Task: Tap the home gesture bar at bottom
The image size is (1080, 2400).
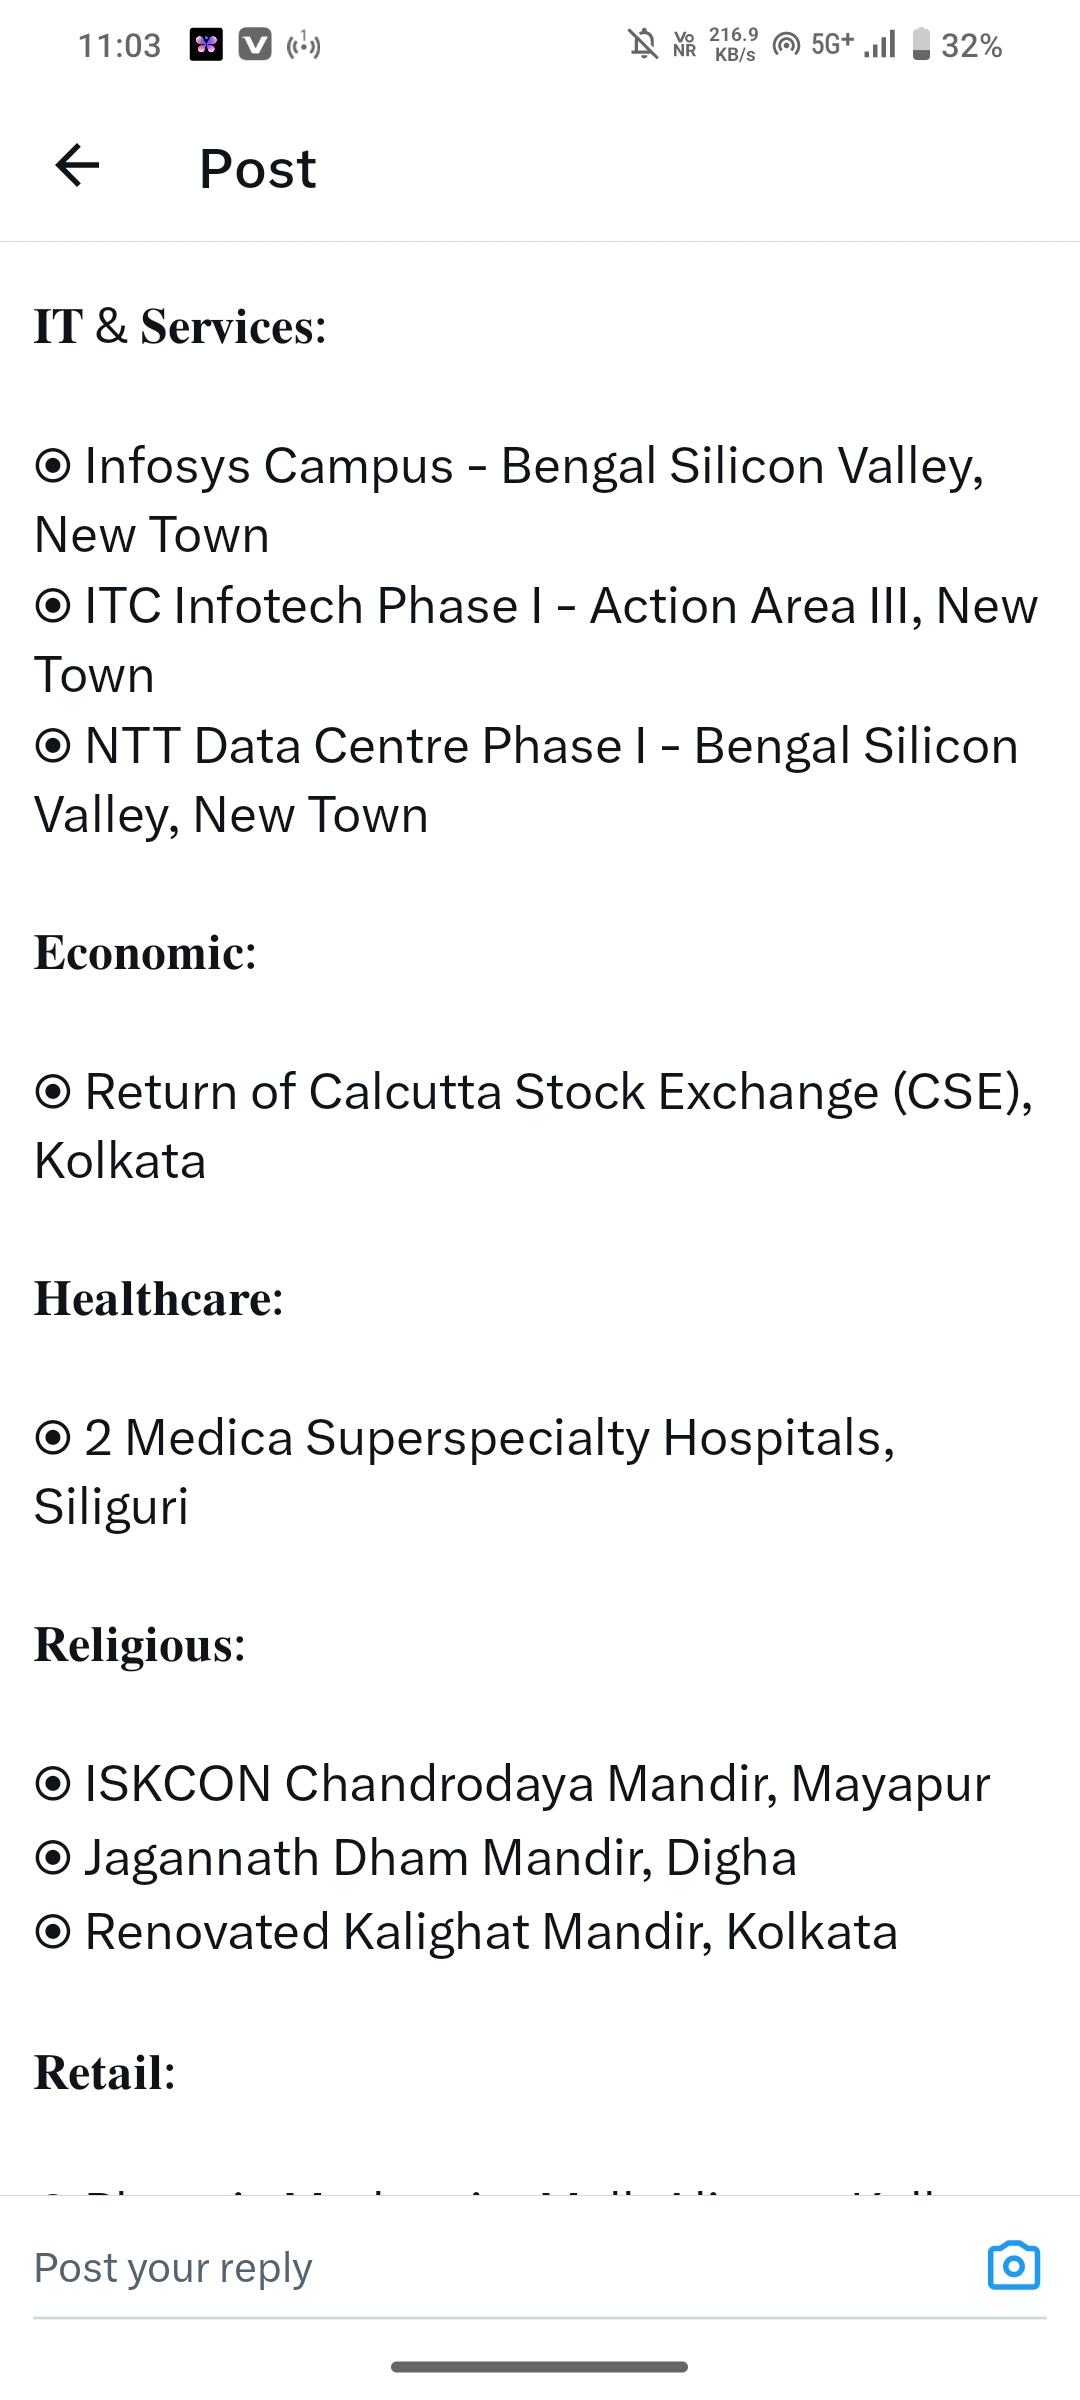Action: click(540, 2367)
